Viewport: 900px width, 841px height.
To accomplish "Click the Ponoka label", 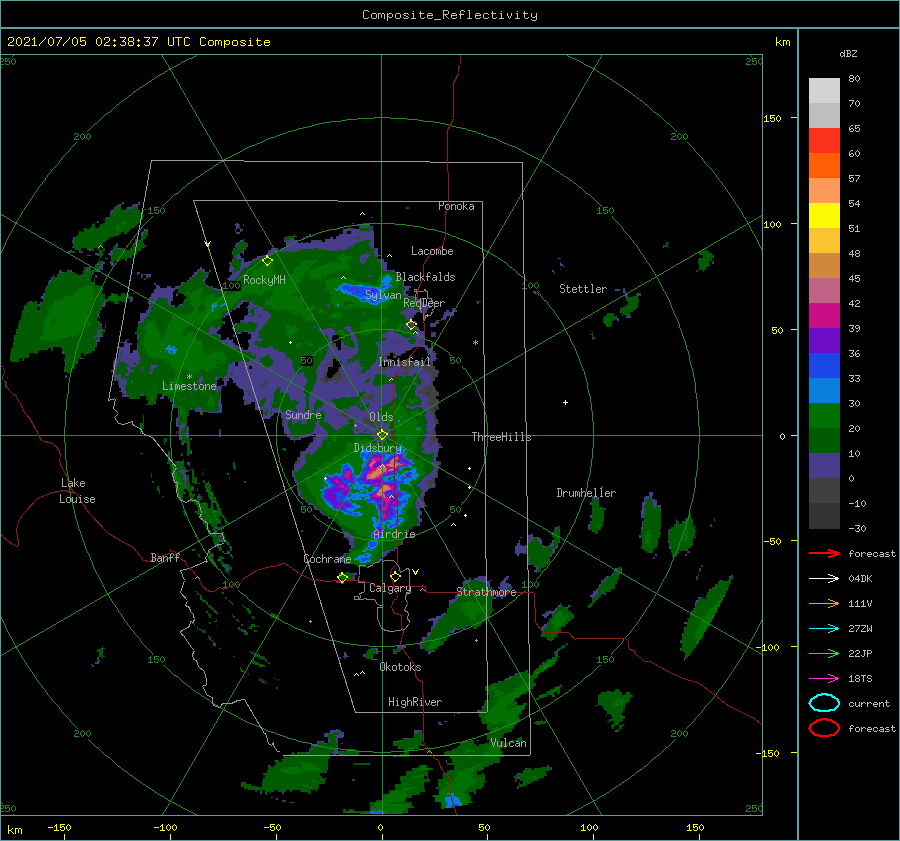I will (x=456, y=206).
